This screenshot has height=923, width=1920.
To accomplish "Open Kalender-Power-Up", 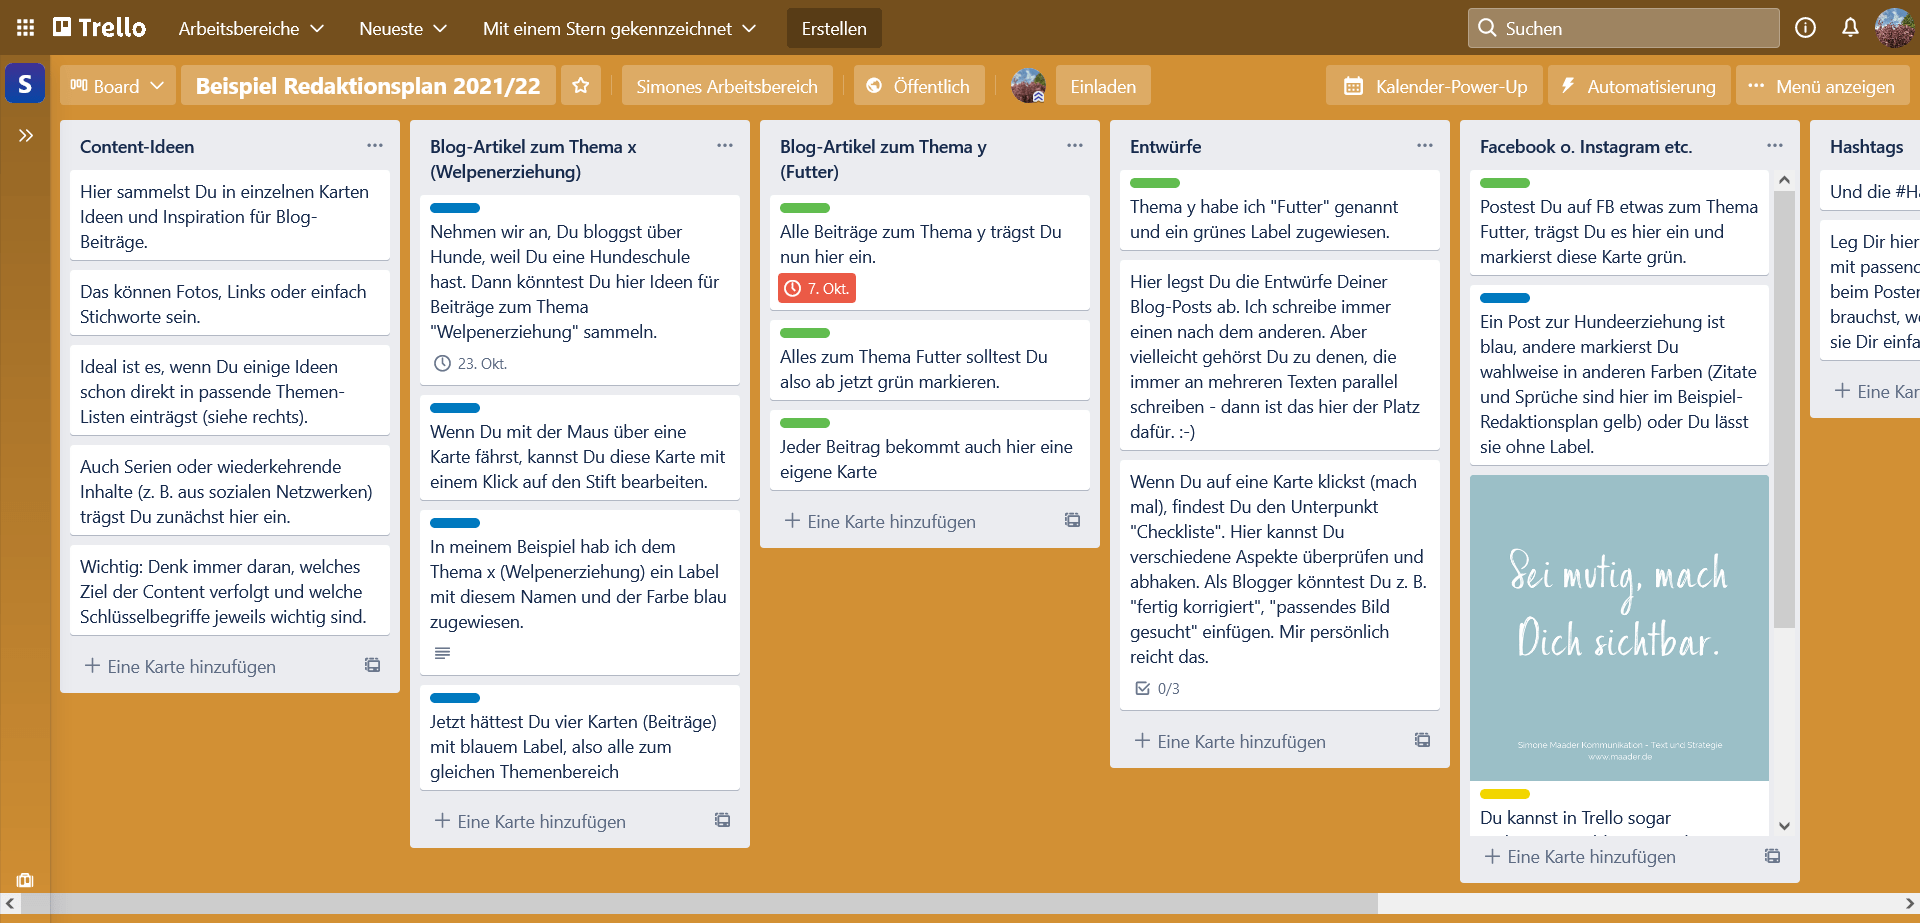I will point(1435,86).
